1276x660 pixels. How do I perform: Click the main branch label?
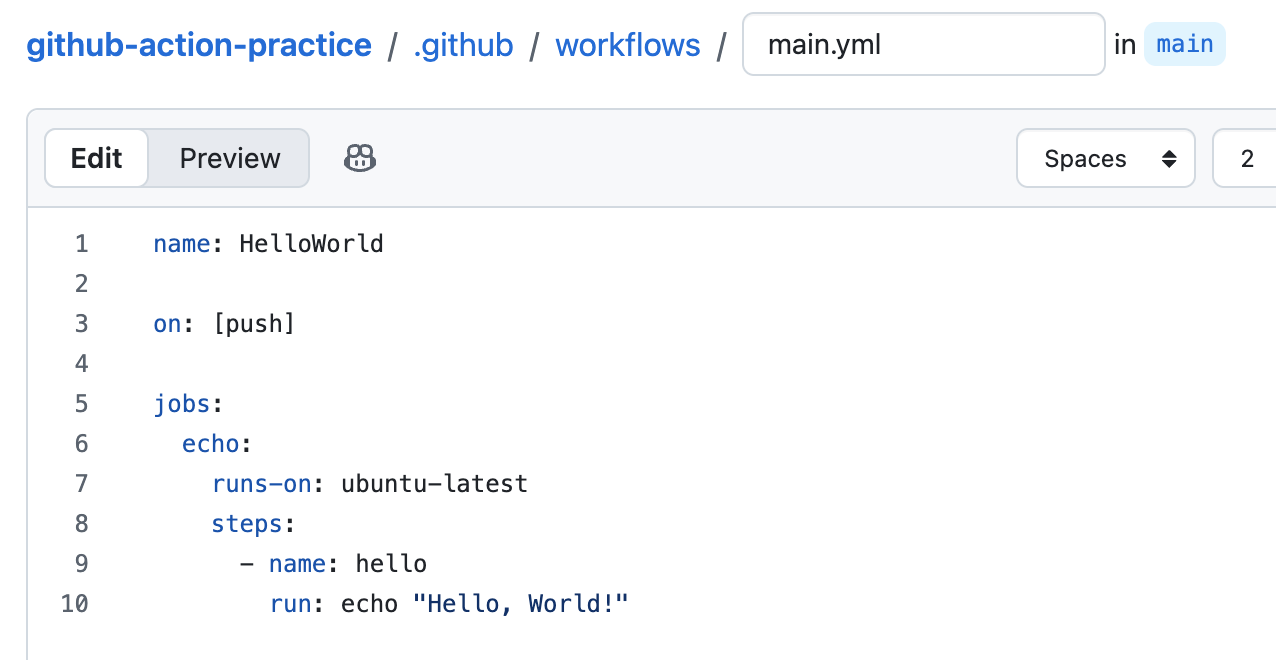coord(1185,45)
